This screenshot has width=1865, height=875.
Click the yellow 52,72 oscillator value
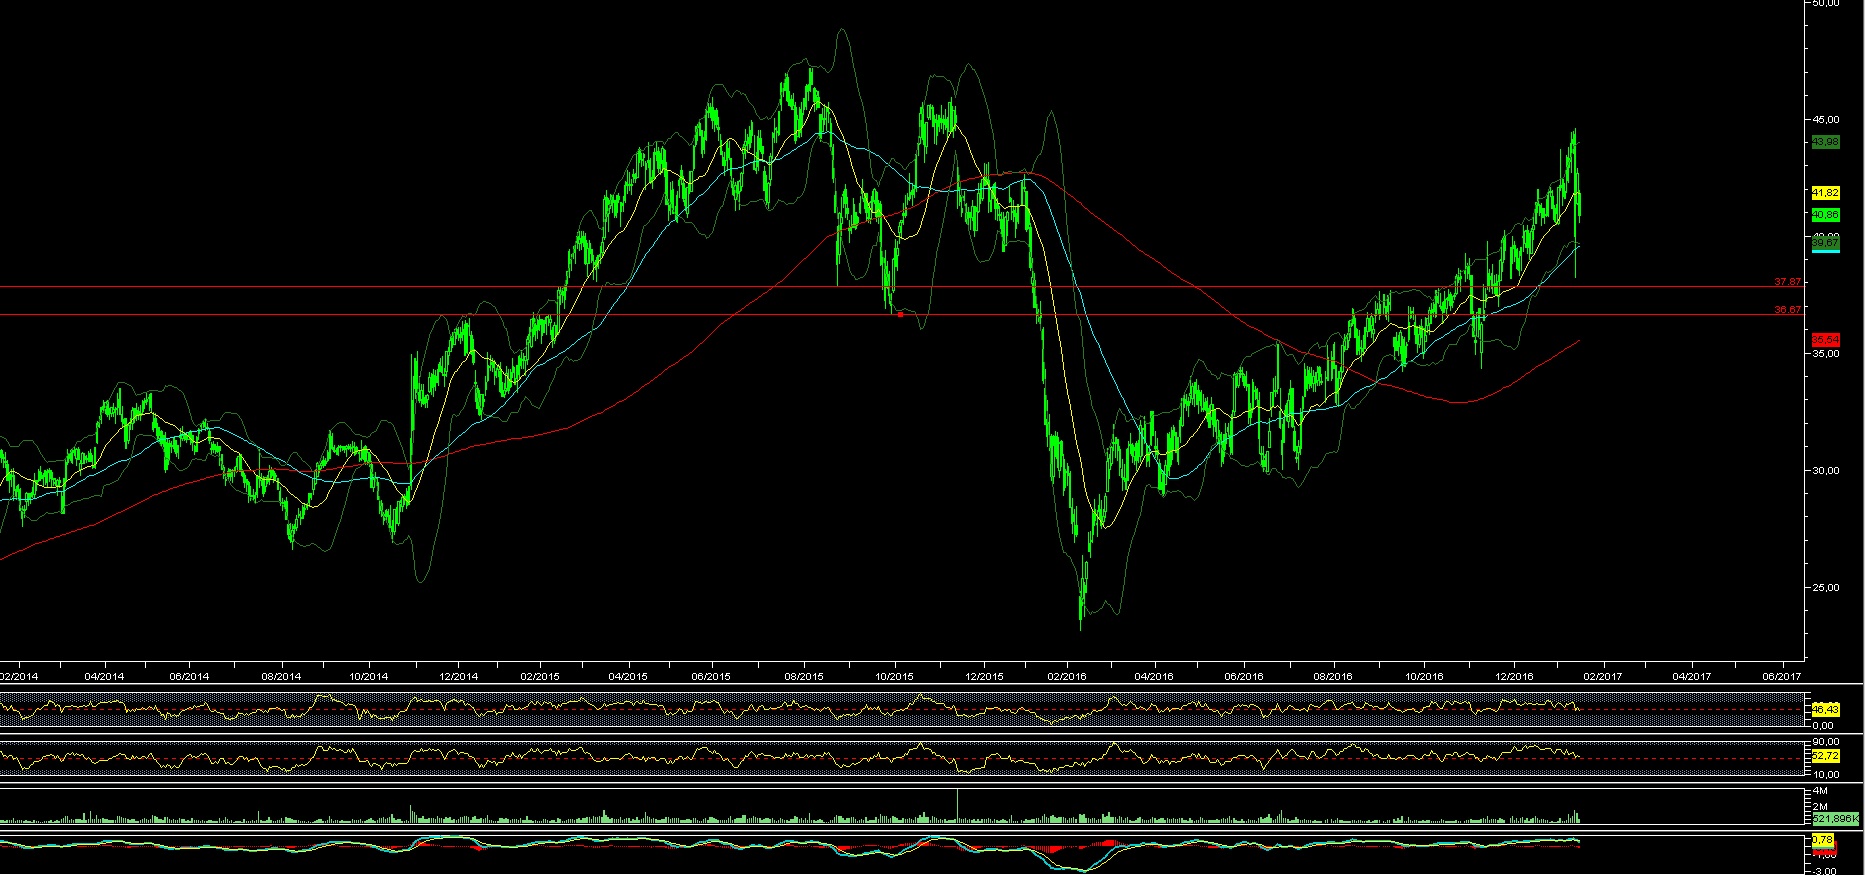1825,756
